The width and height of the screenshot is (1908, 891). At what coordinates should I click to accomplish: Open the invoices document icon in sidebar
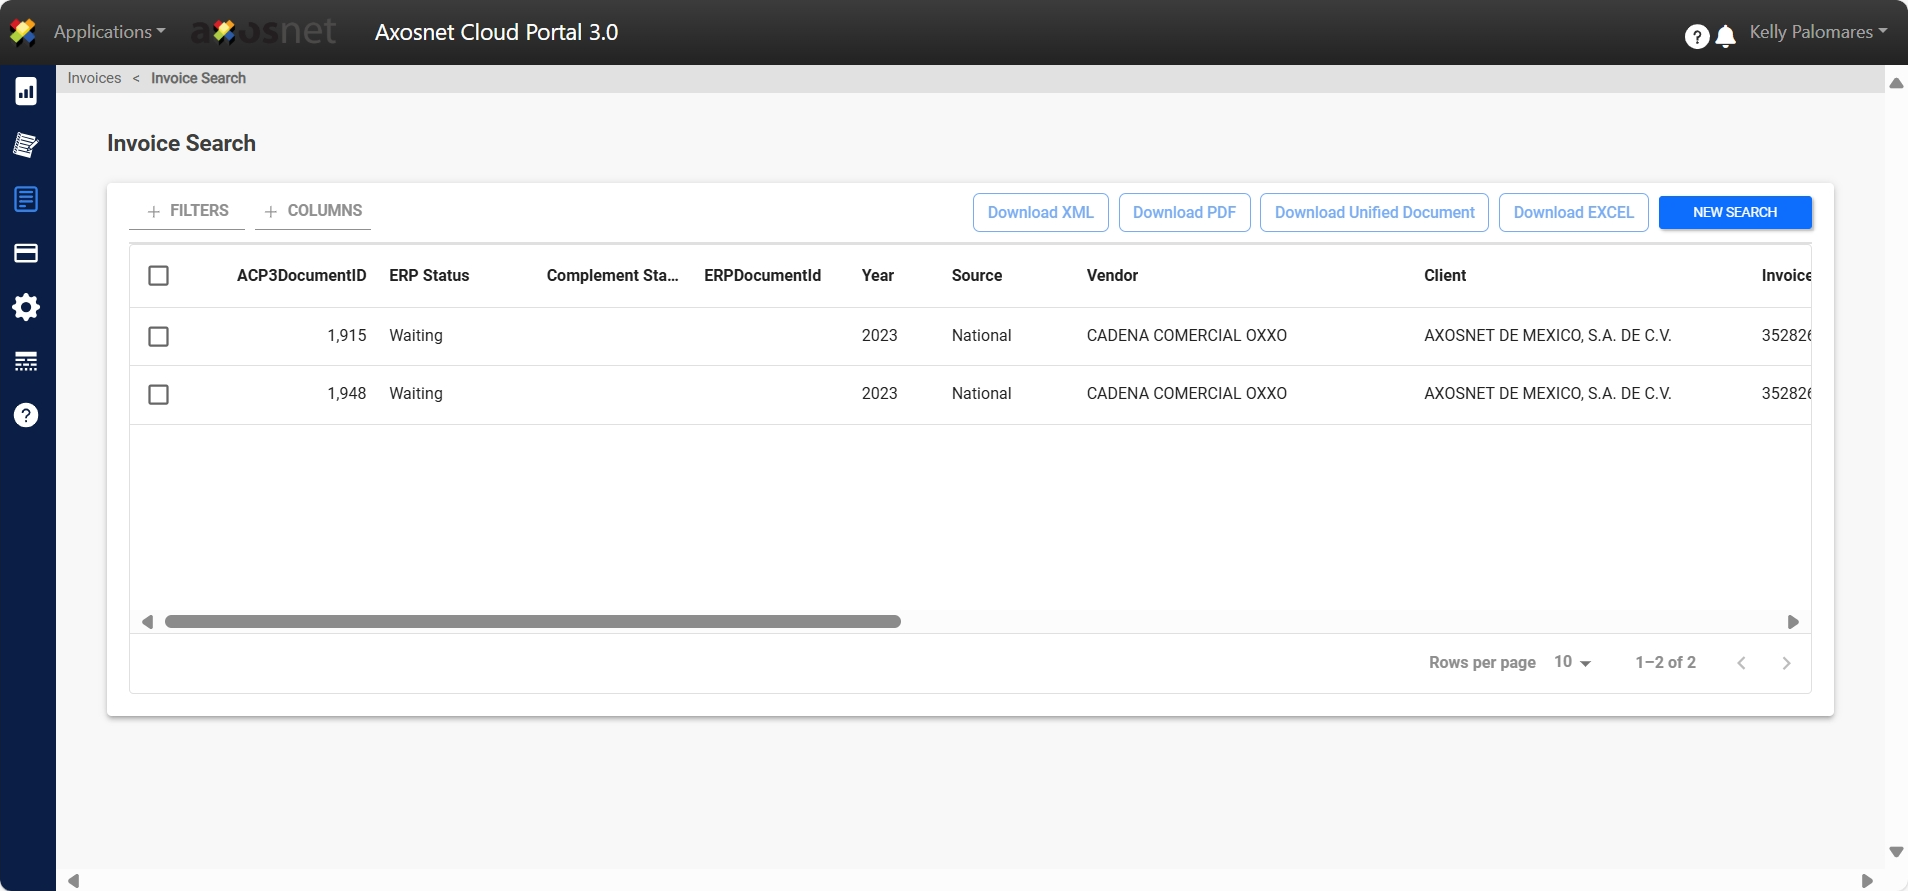(x=26, y=199)
